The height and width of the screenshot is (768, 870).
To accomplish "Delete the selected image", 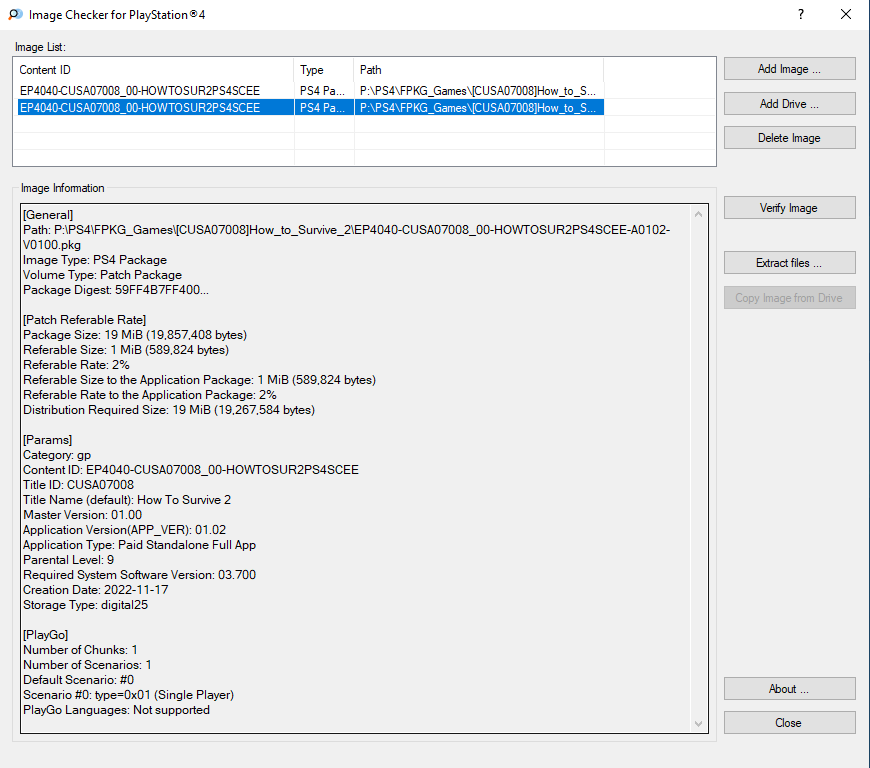I will [789, 138].
